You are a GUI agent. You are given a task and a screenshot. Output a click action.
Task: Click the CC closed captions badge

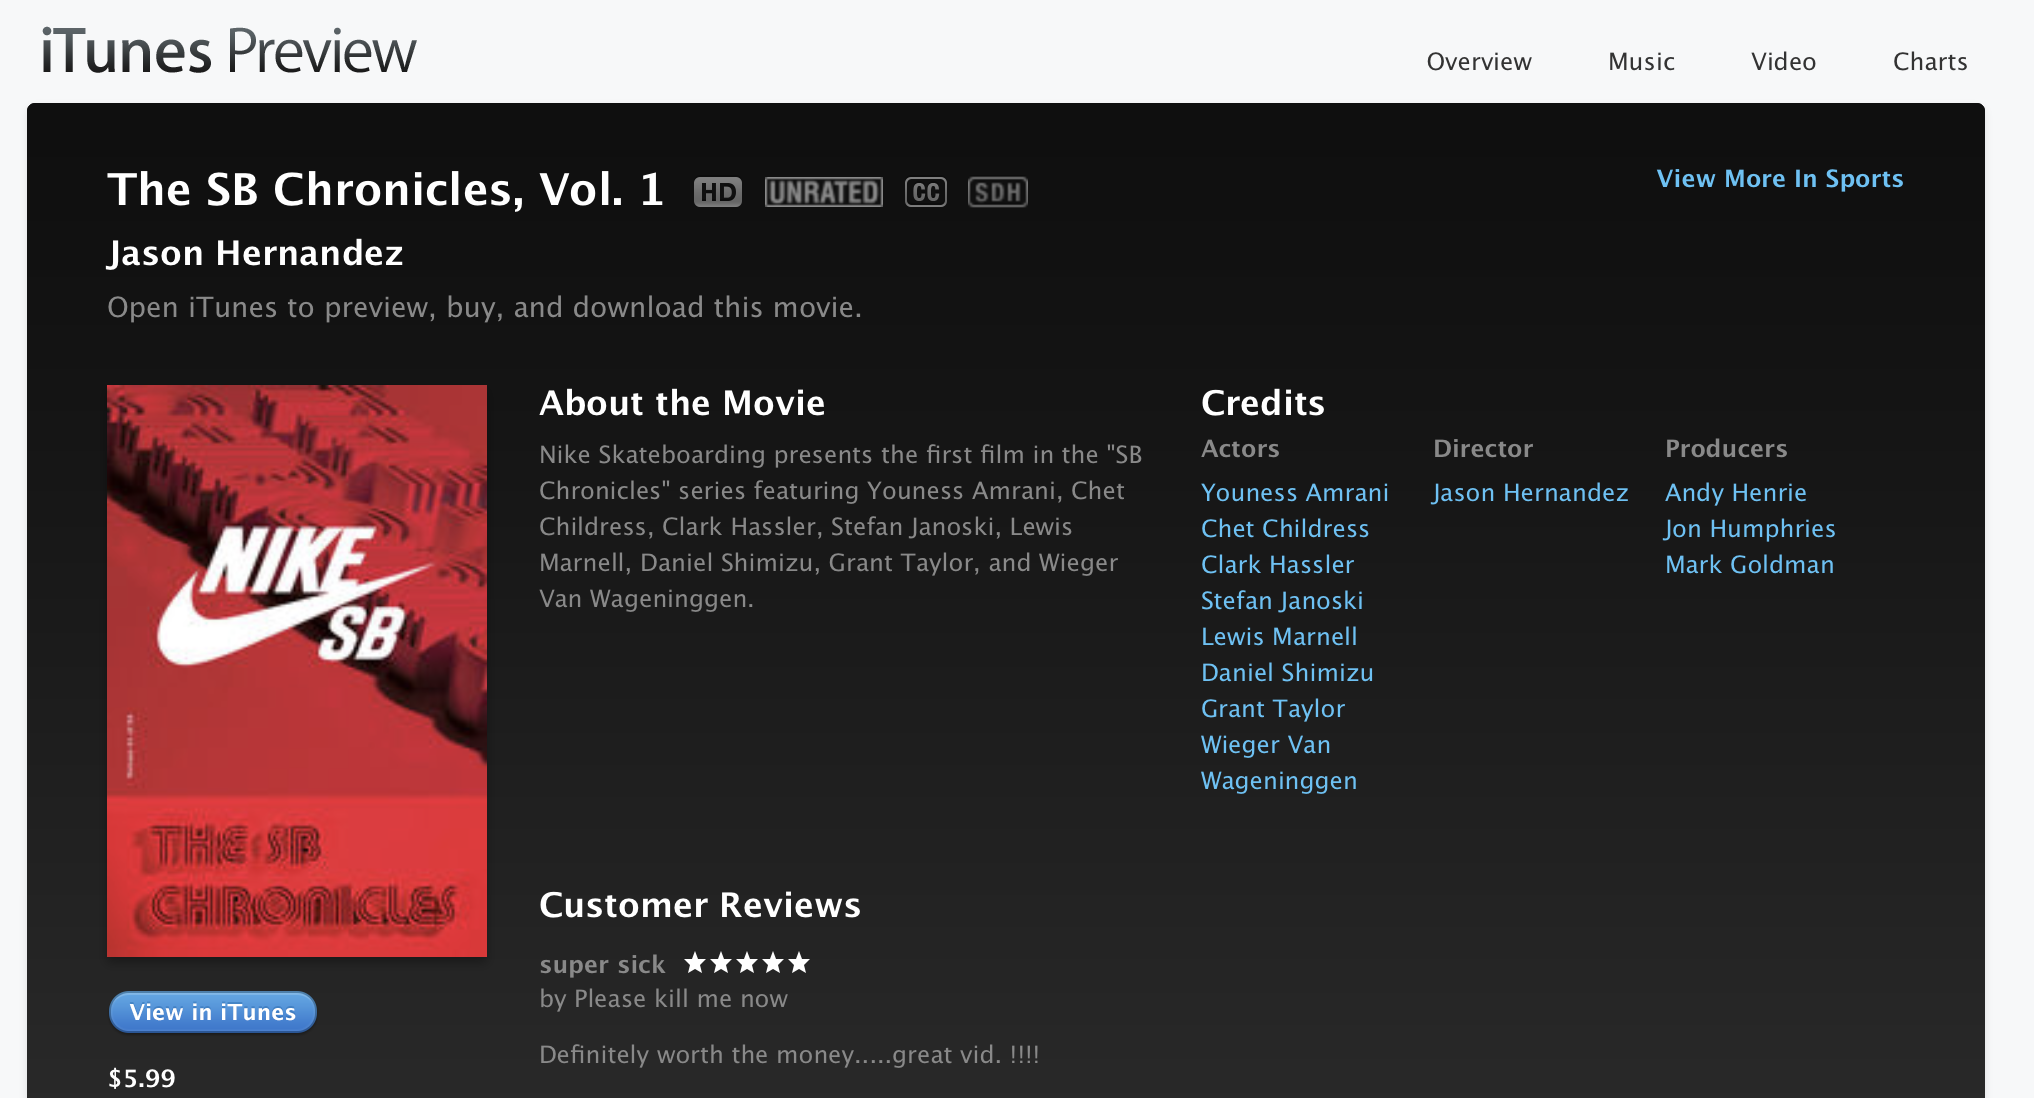pyautogui.click(x=925, y=192)
